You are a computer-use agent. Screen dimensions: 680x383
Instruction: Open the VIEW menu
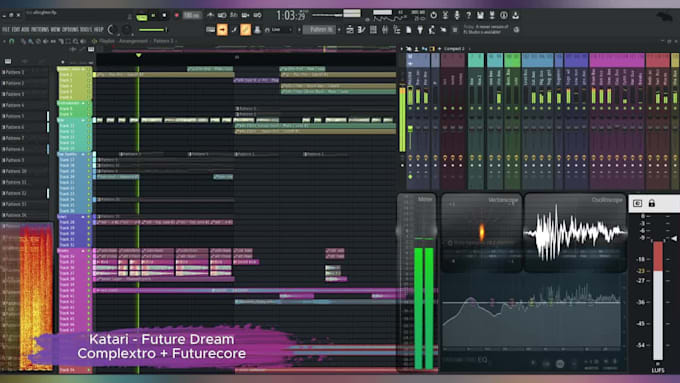click(x=56, y=29)
